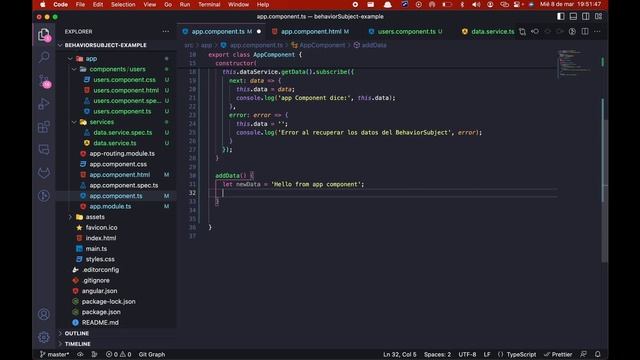Expand the OUTLINE section

(77, 333)
